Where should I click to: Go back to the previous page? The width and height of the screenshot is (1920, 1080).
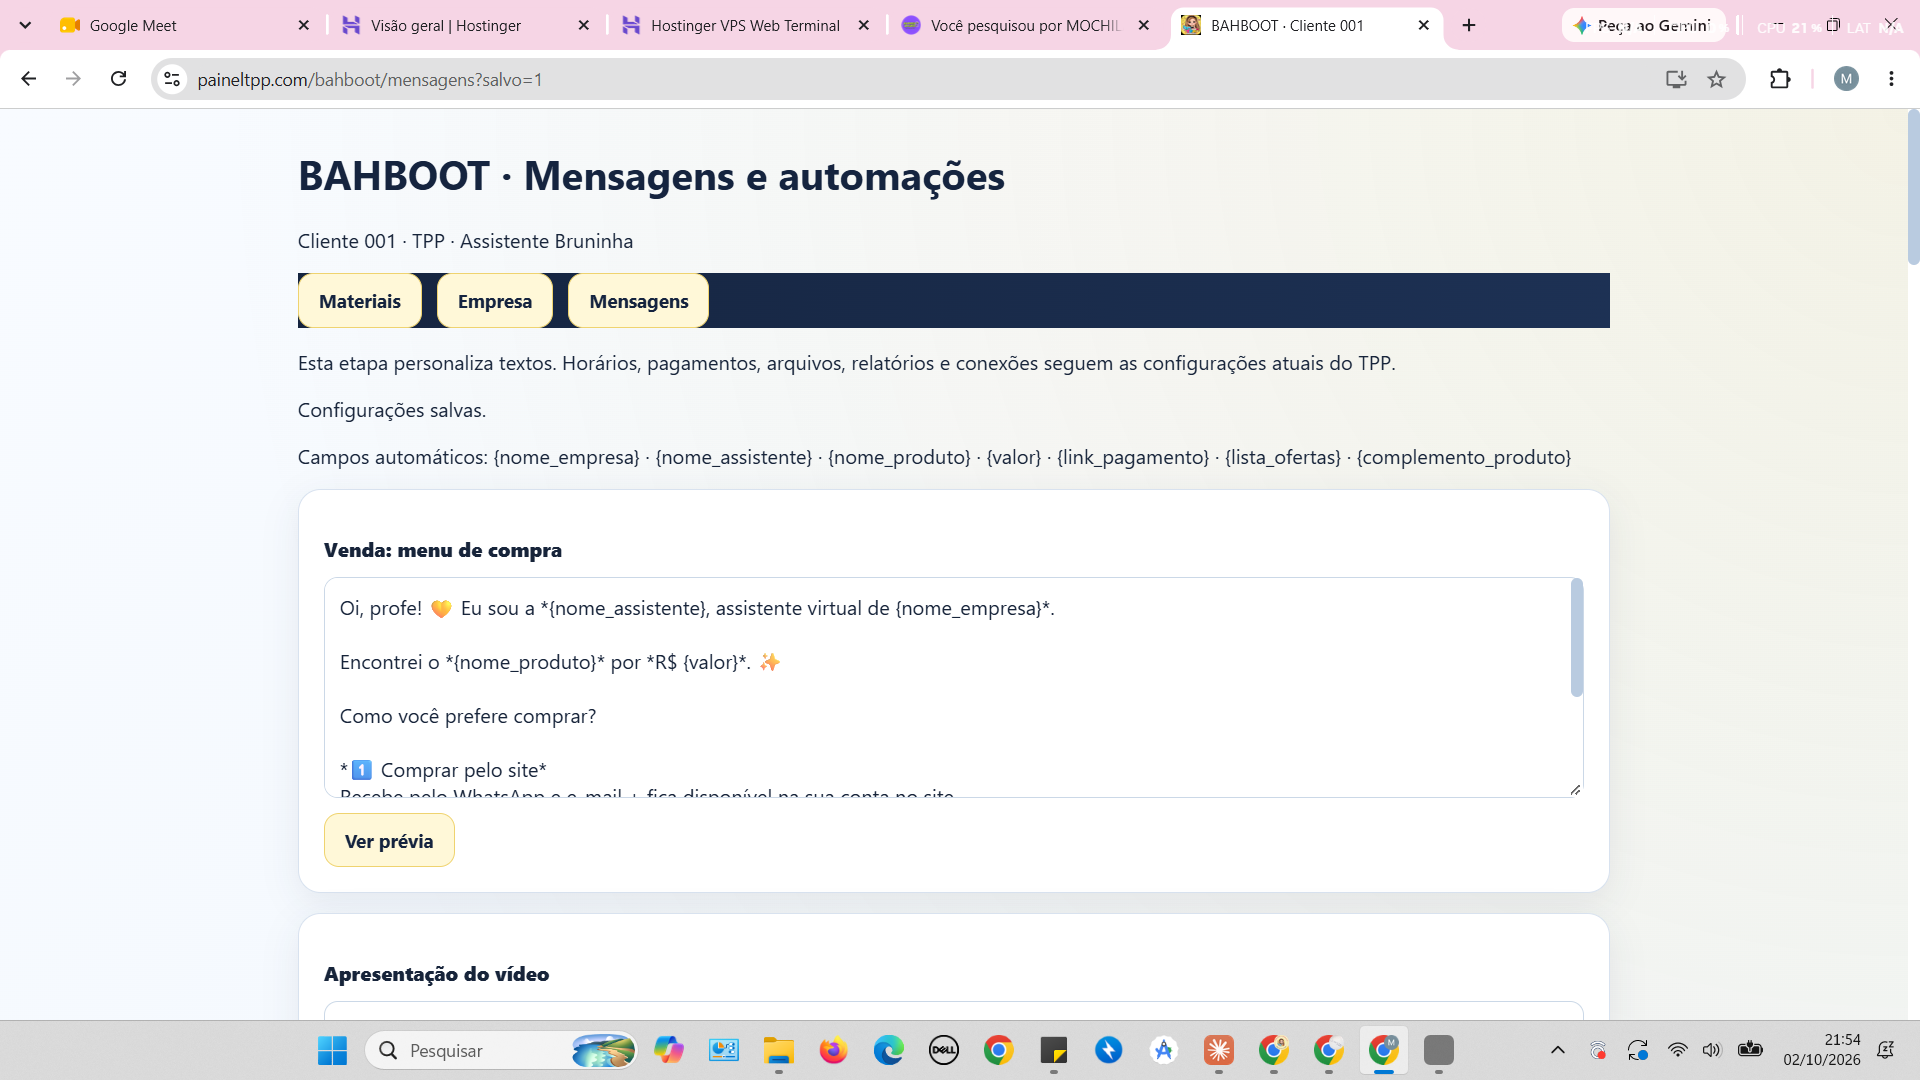tap(28, 79)
